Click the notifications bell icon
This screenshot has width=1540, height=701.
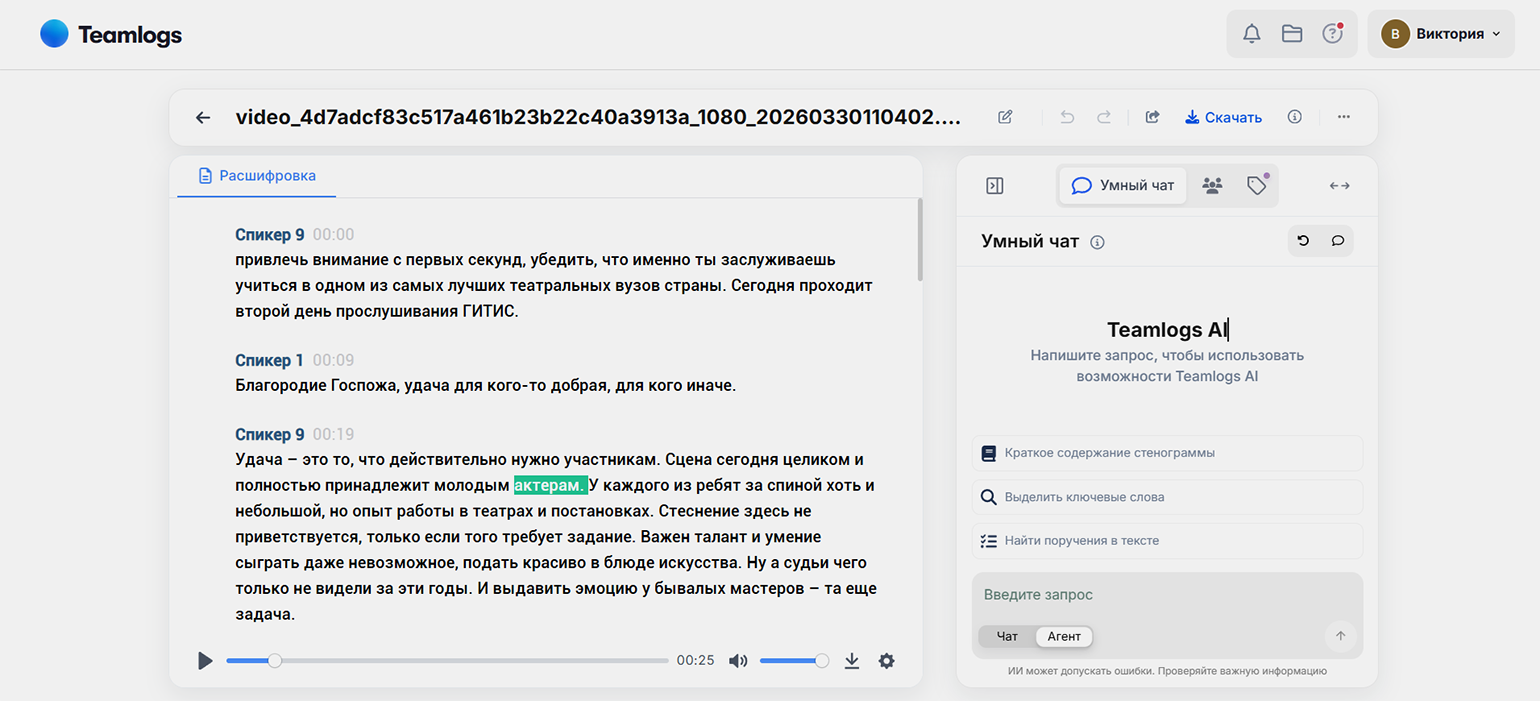[1251, 34]
